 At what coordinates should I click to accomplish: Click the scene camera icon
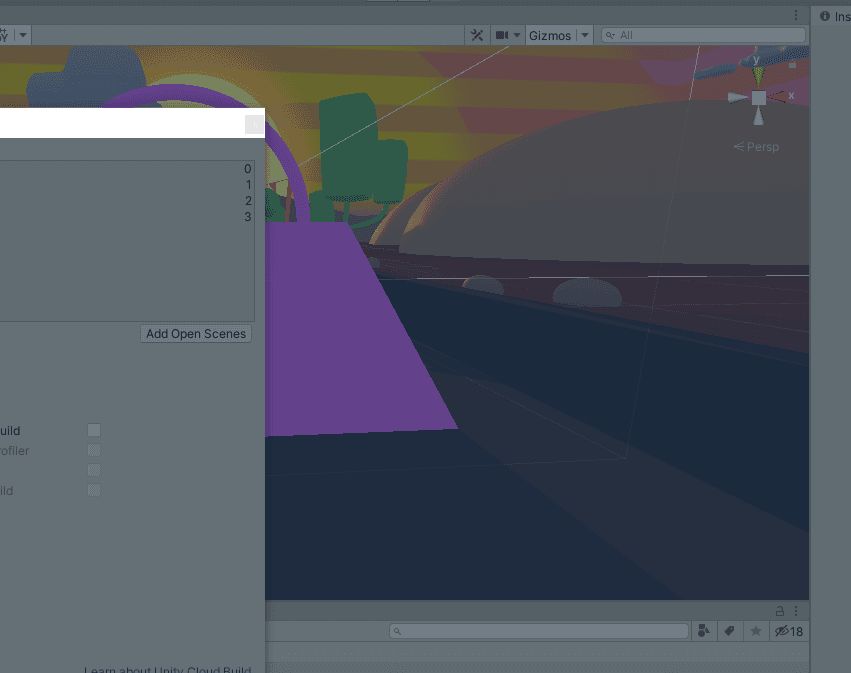point(502,35)
